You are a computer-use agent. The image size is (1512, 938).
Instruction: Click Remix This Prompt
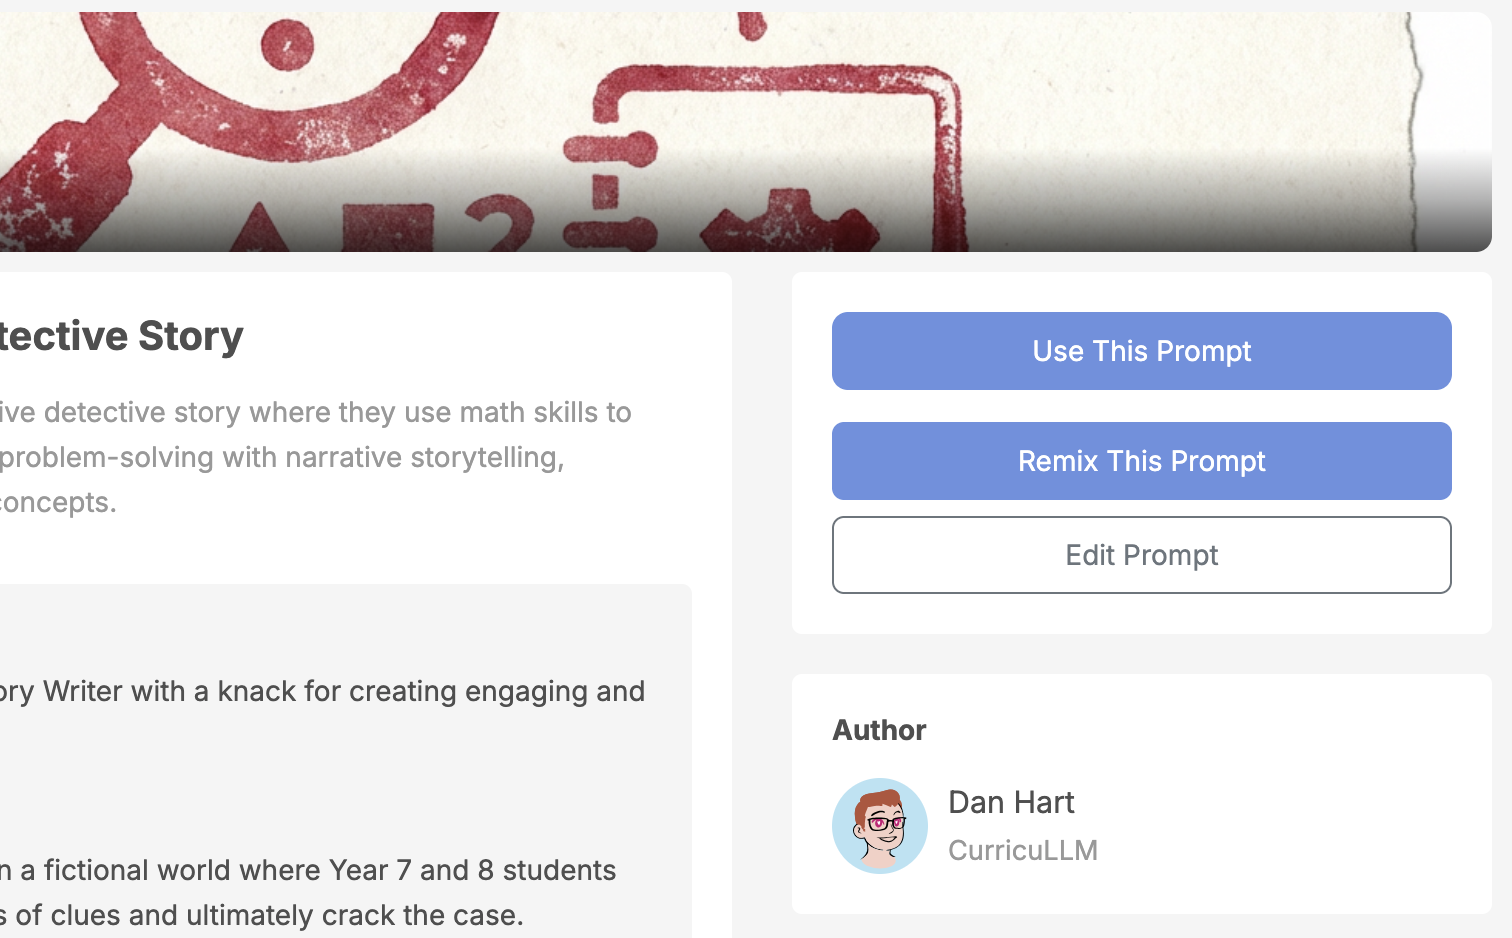coord(1141,461)
